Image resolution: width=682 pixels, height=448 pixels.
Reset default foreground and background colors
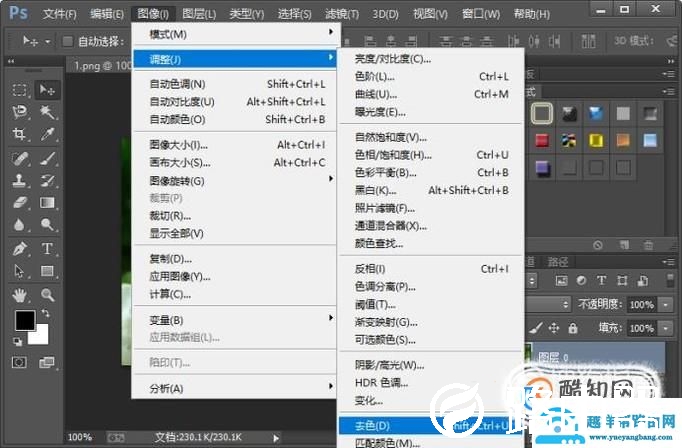(17, 342)
